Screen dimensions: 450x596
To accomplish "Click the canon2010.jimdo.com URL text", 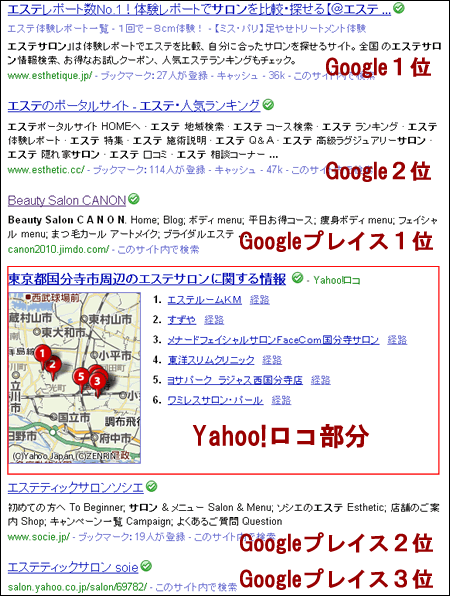I will tap(59, 249).
